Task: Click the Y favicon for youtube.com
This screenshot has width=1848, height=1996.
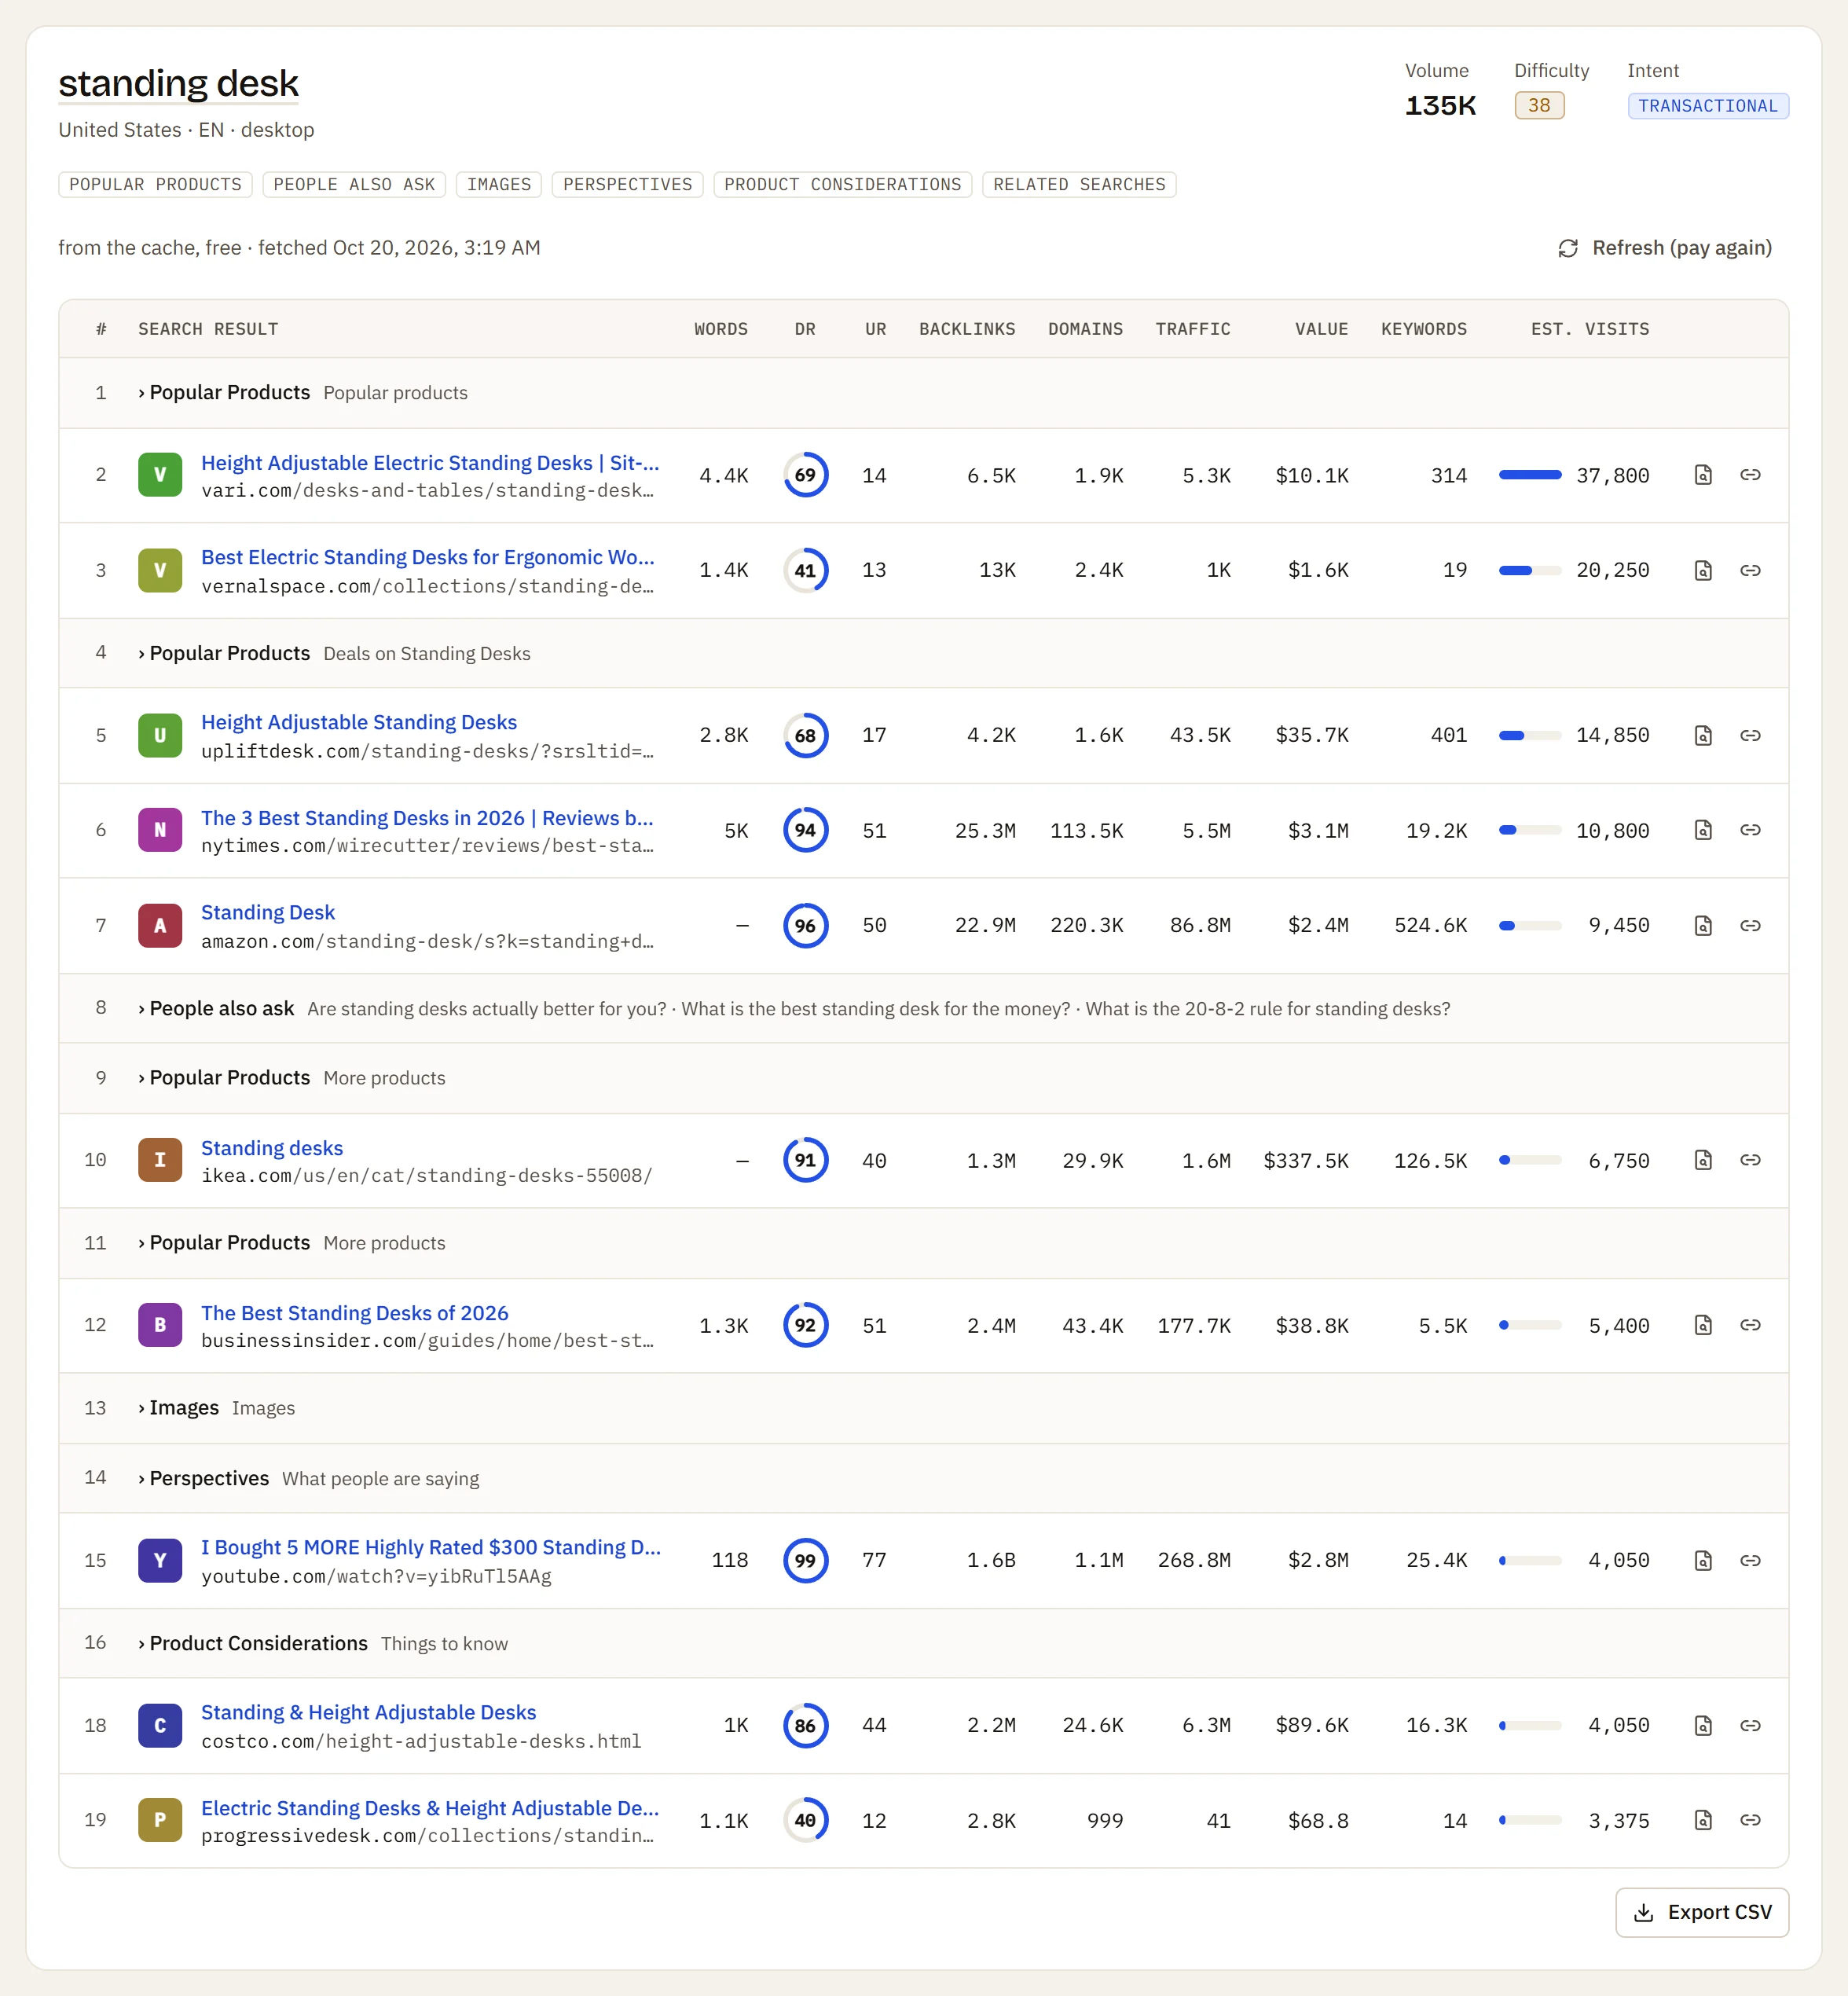Action: (x=160, y=1560)
